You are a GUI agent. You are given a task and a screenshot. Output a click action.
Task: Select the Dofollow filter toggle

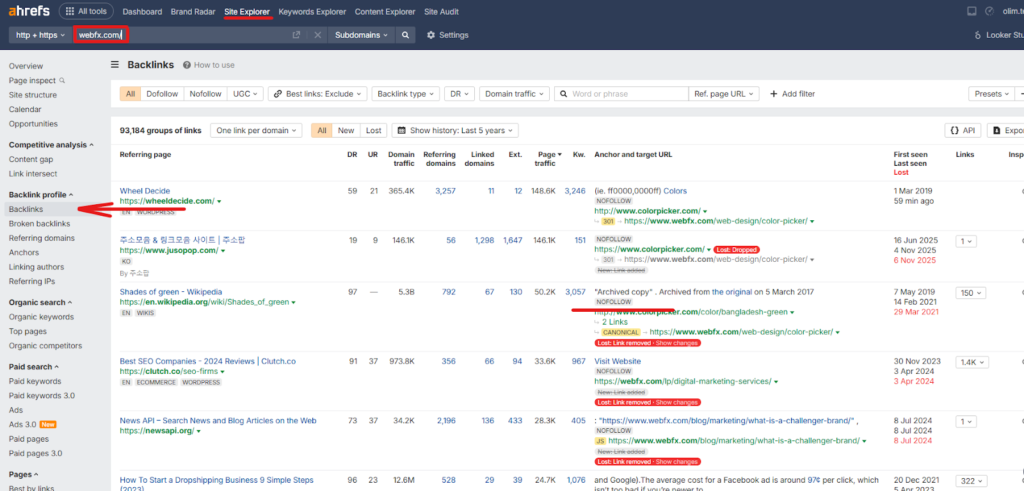(x=162, y=94)
